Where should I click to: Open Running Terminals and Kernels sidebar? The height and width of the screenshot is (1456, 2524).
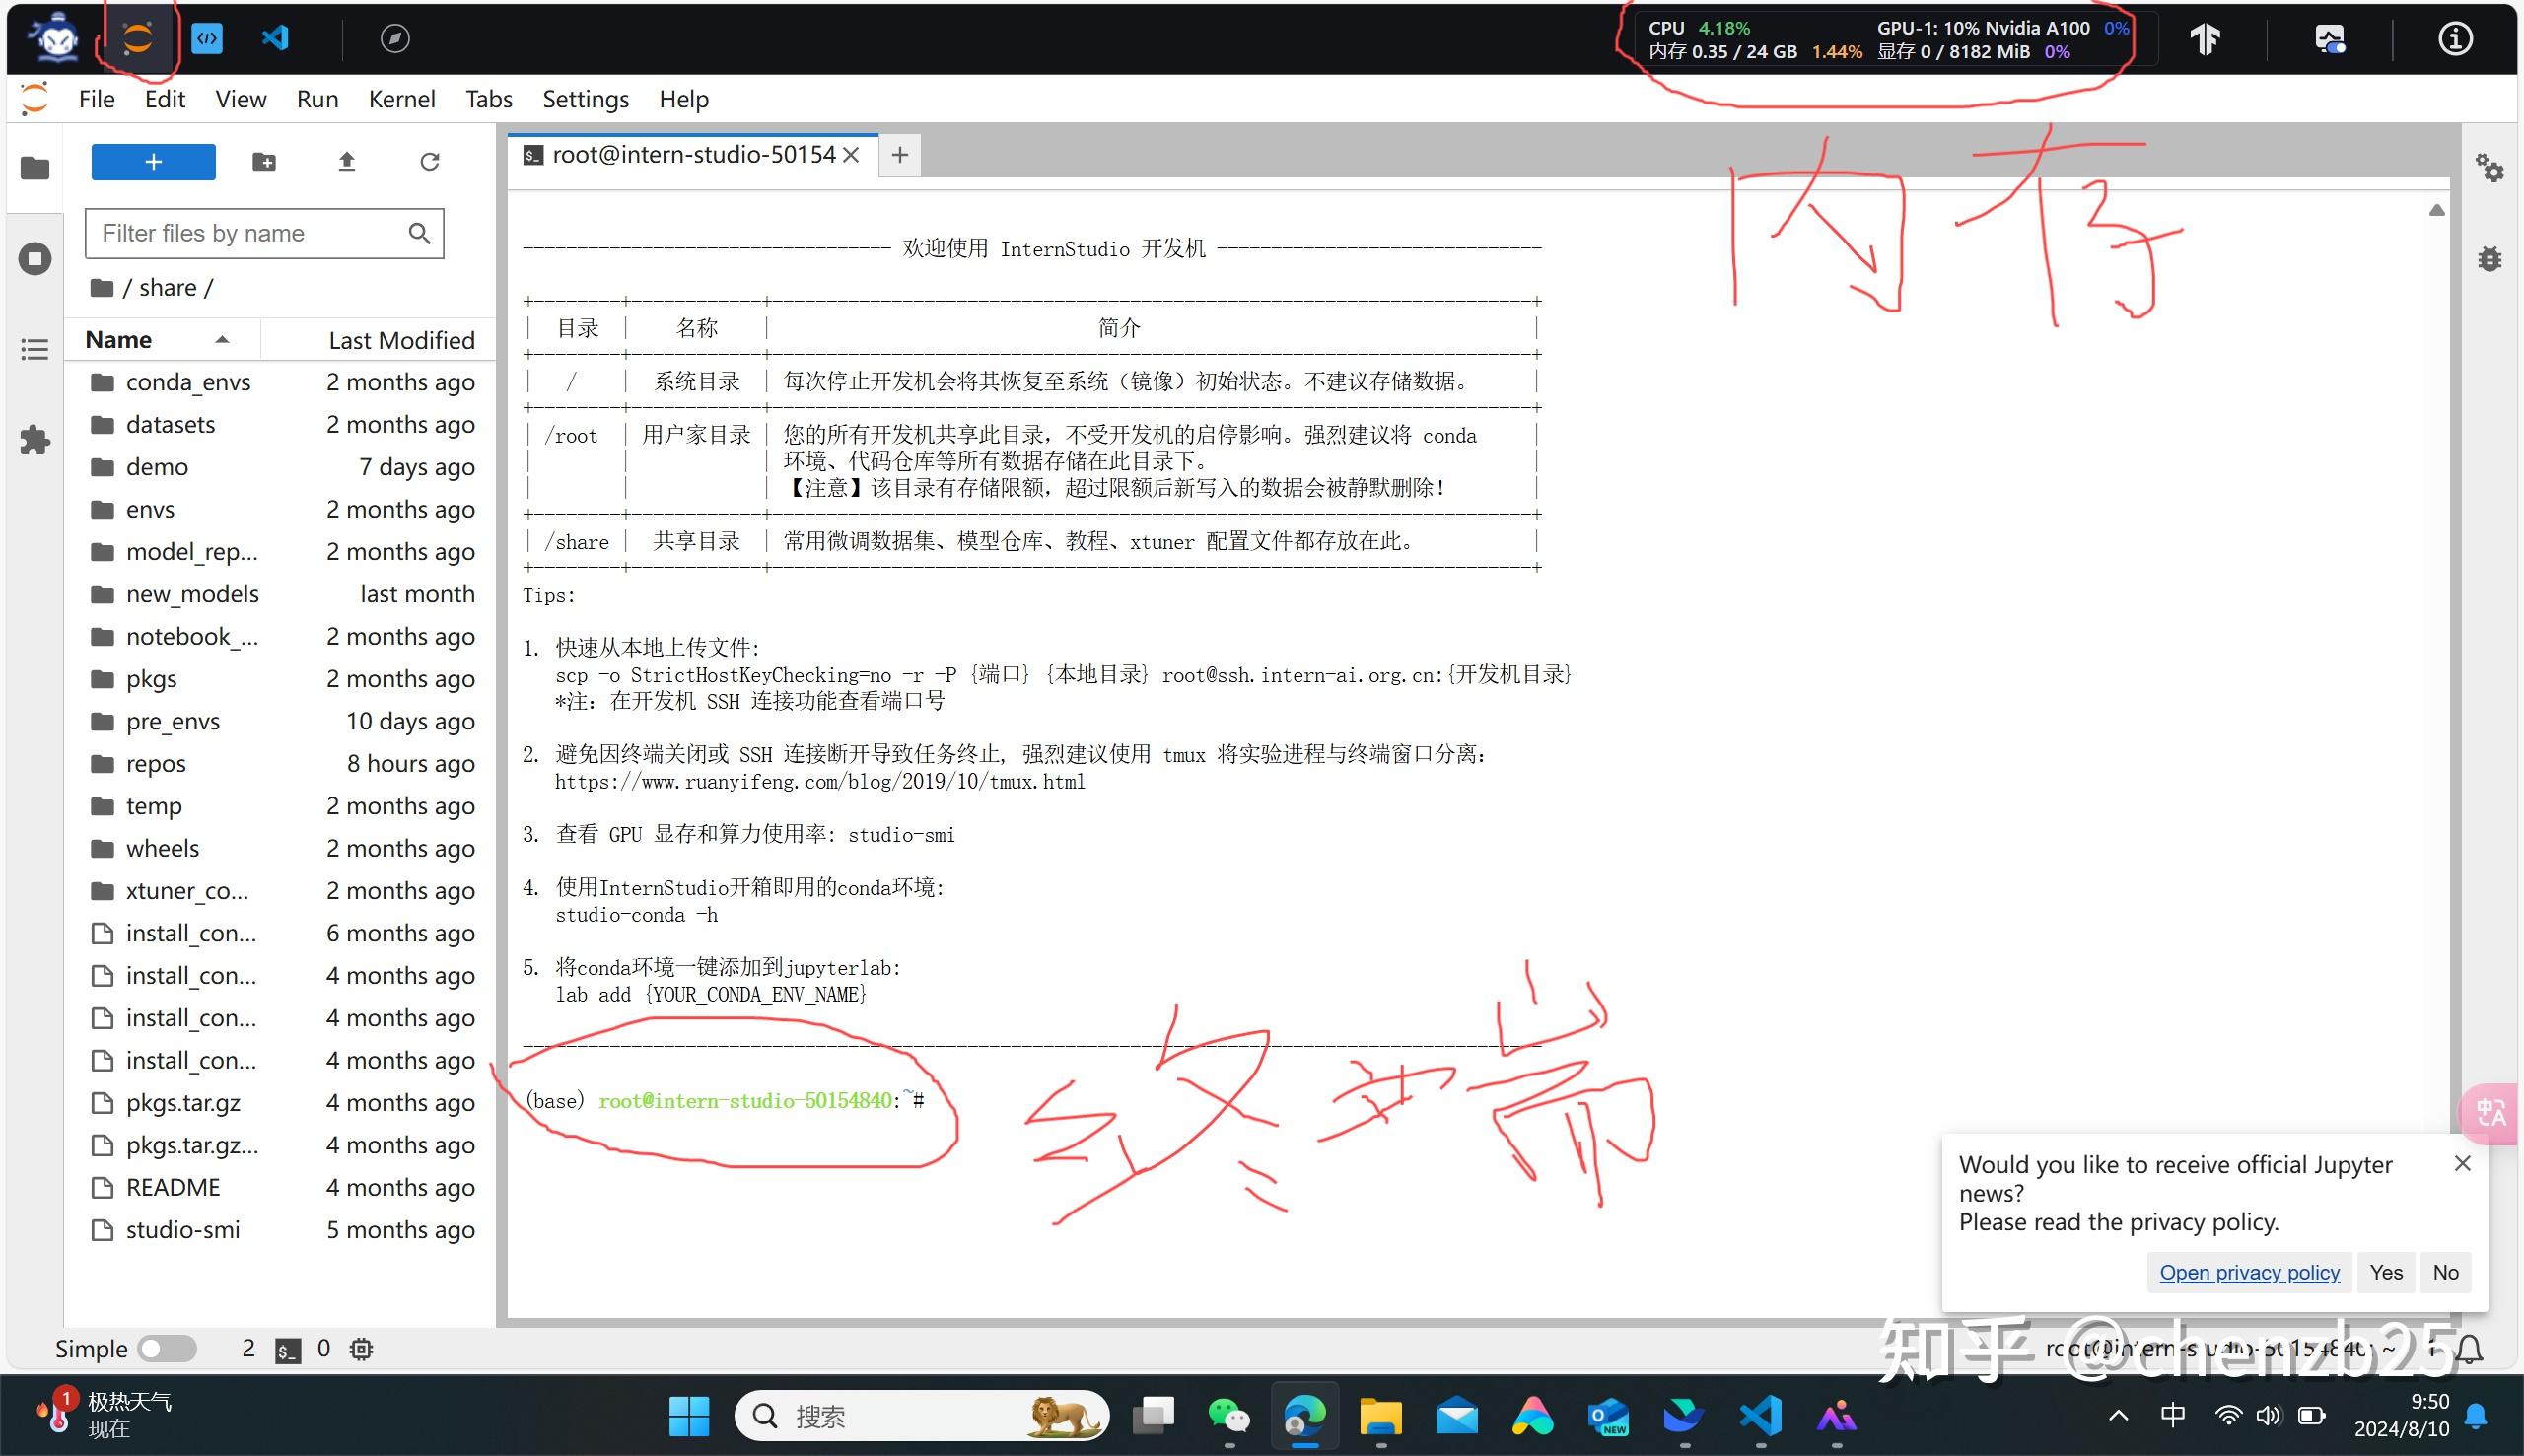pos(35,259)
